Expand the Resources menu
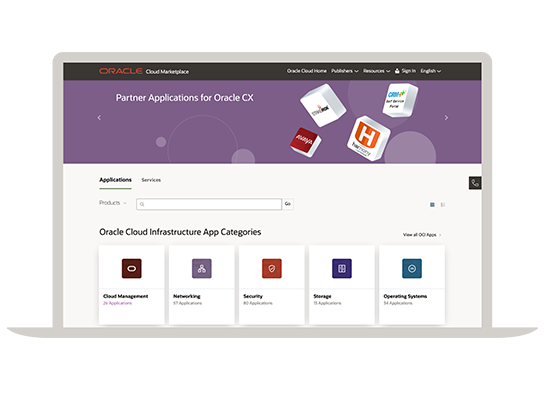This screenshot has height=400, width=544. point(376,71)
